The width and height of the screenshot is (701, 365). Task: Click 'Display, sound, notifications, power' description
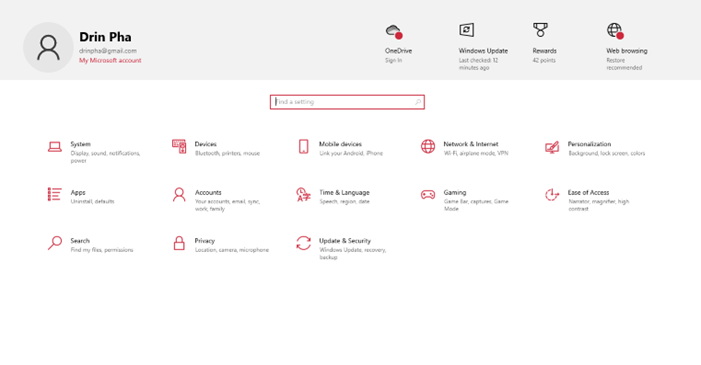tap(105, 157)
